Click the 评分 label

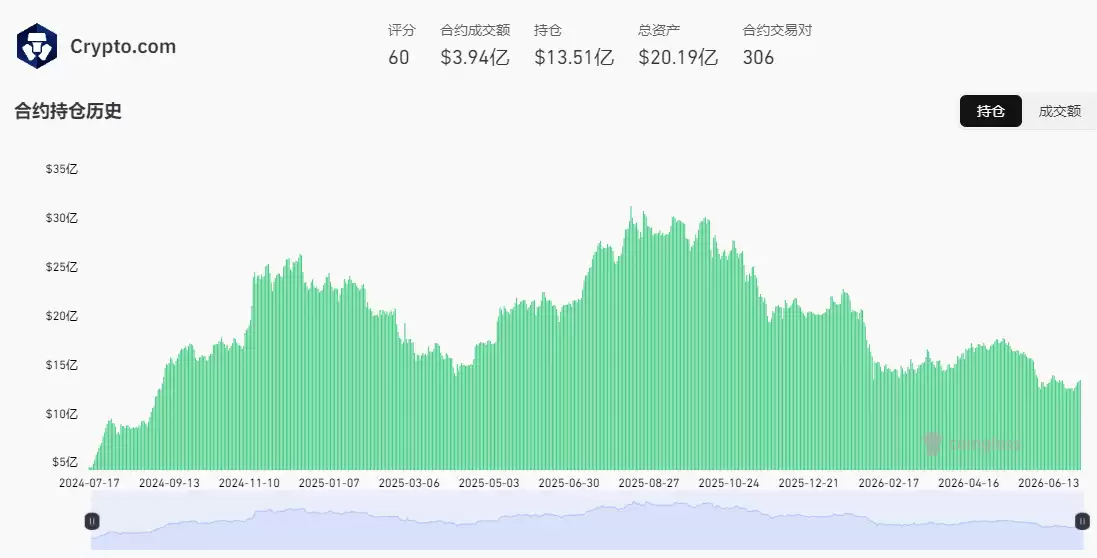pyautogui.click(x=402, y=30)
